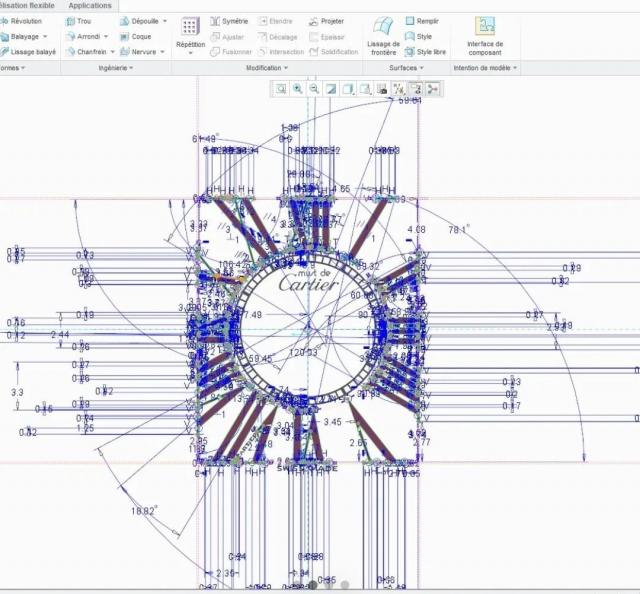Viewport: 640px width, 594px height.
Task: Open Interface de composant
Action: click(485, 37)
